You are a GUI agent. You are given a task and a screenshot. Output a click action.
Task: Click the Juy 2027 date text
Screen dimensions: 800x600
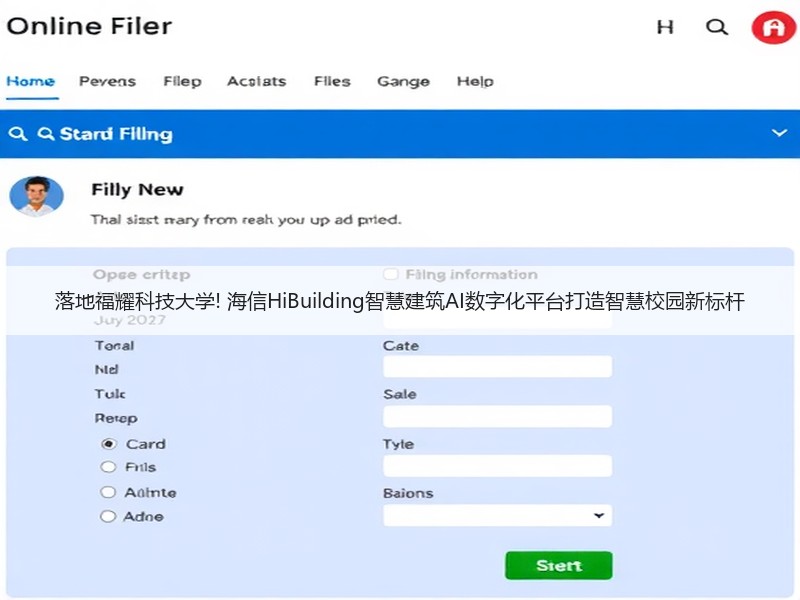click(x=130, y=320)
